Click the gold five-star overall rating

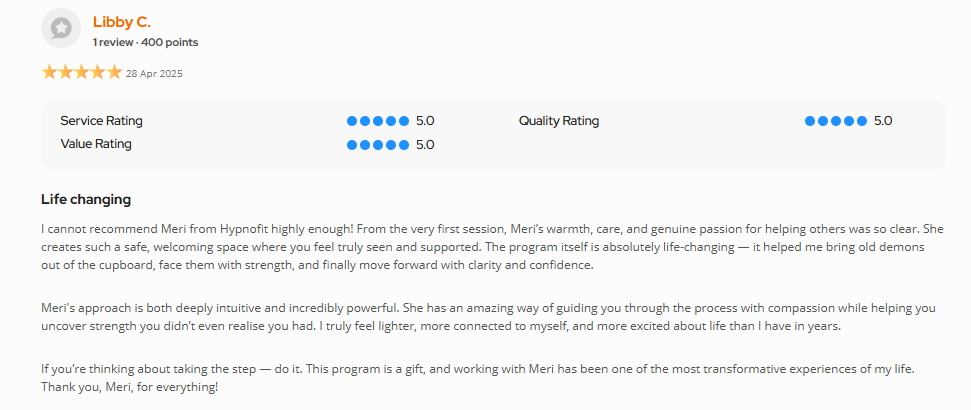coord(81,73)
